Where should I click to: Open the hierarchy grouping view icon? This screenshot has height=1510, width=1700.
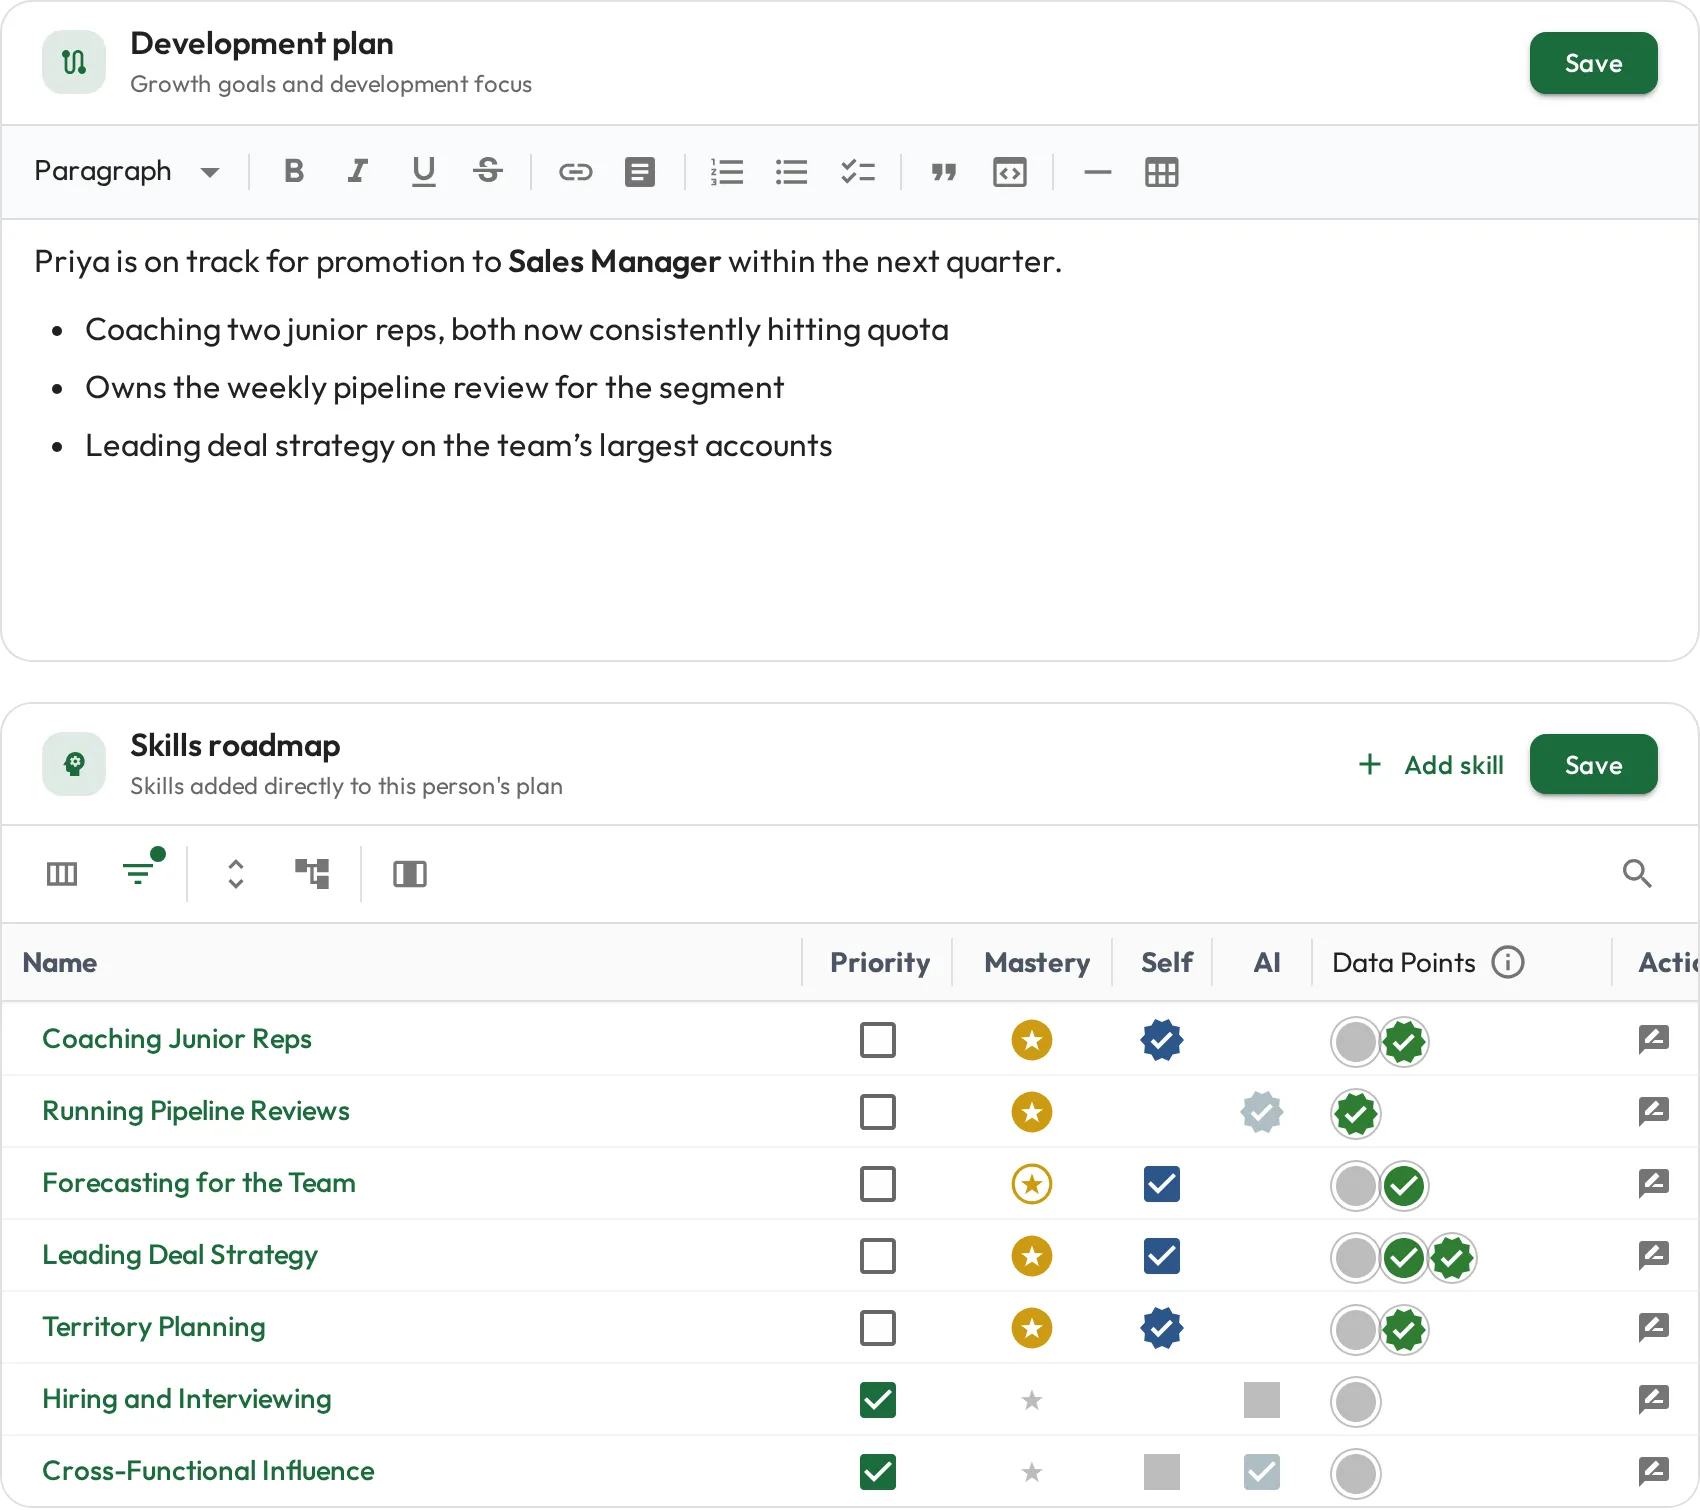pyautogui.click(x=312, y=873)
